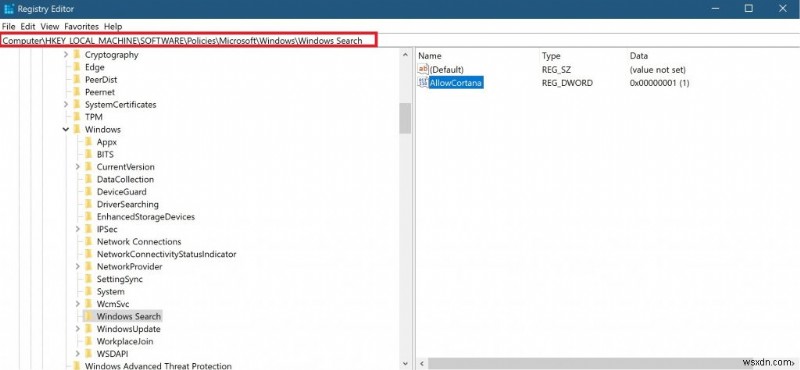This screenshot has width=800, height=370.
Task: Select the WorkplaceJoin key label
Action: (x=125, y=341)
